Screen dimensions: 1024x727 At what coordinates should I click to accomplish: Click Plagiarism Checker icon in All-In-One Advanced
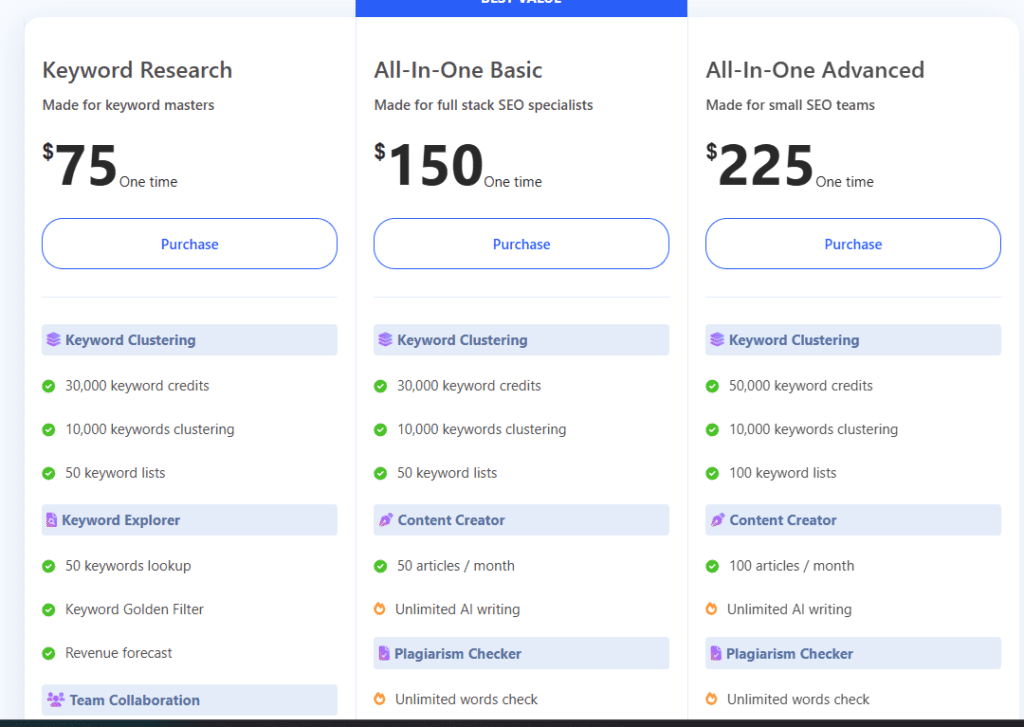716,654
